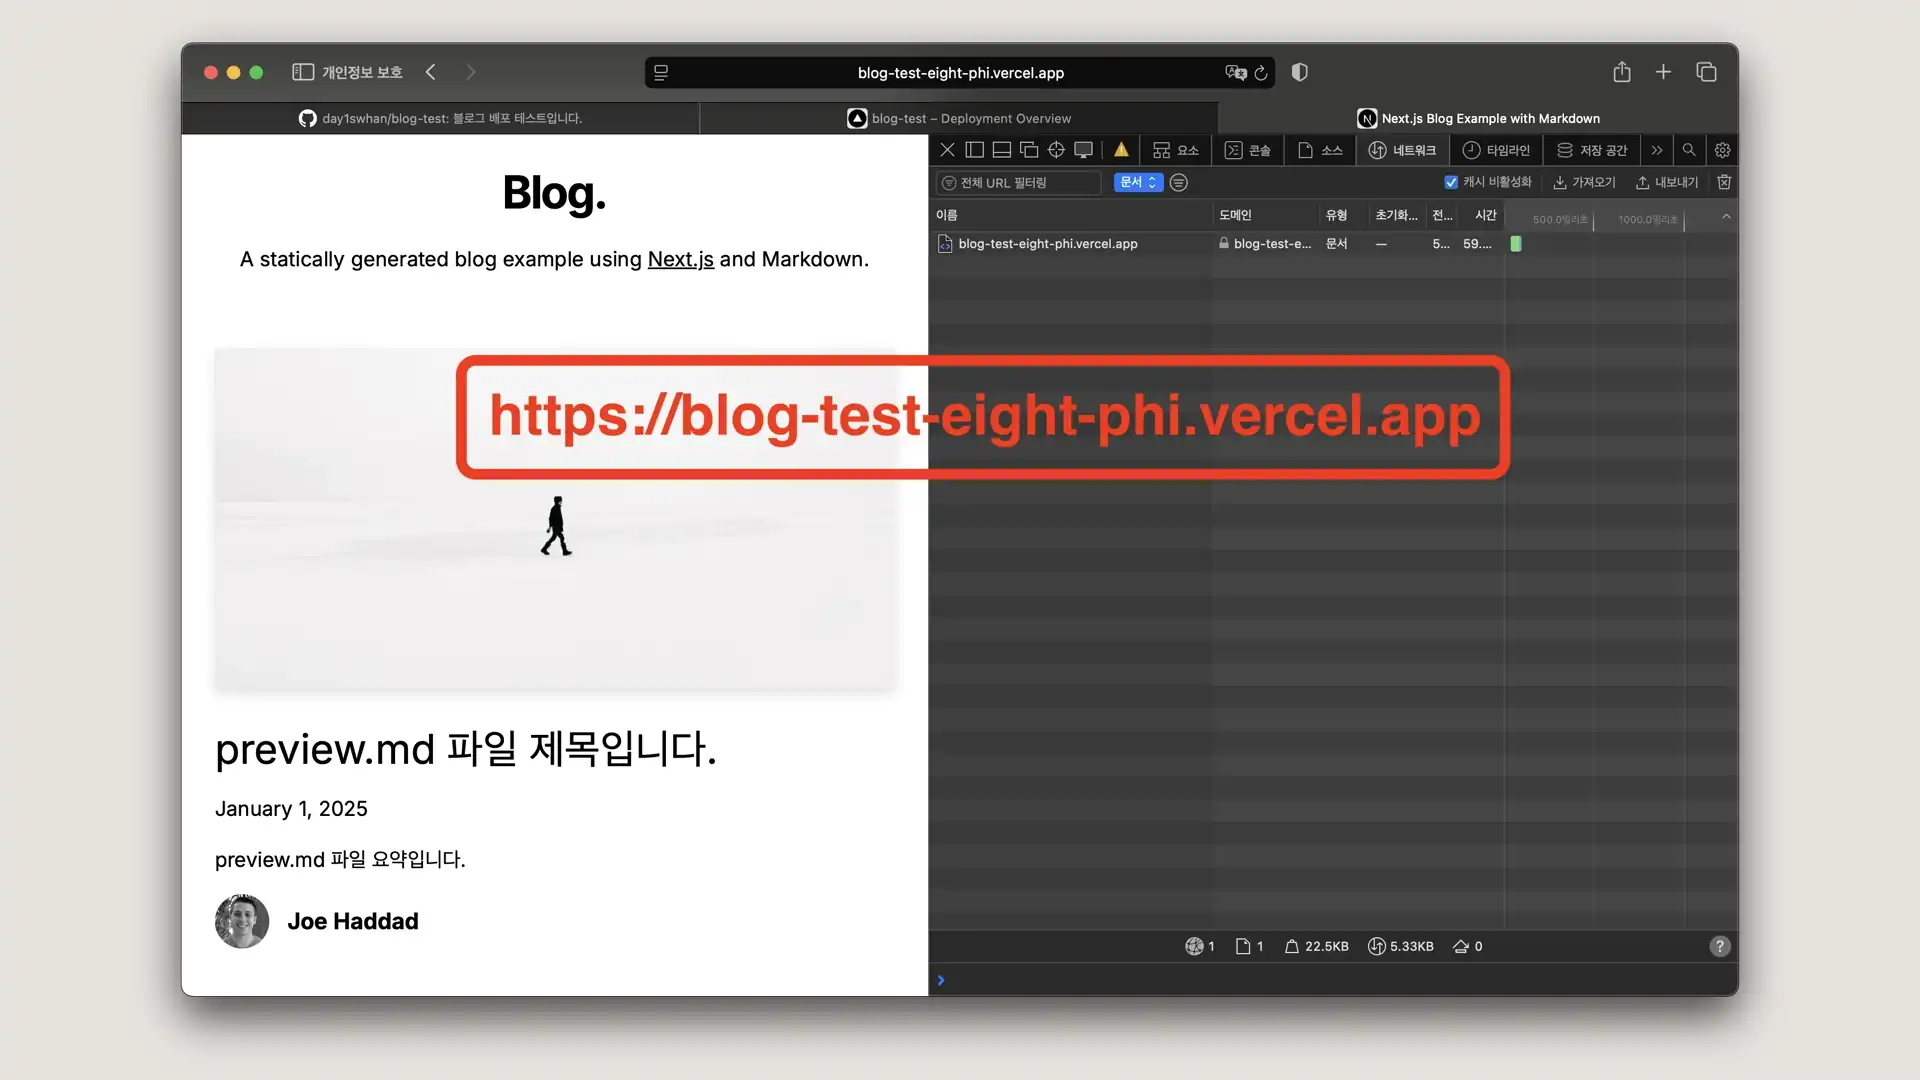Click the 5.33KB transferred statistic
The image size is (1920, 1080).
click(1400, 946)
